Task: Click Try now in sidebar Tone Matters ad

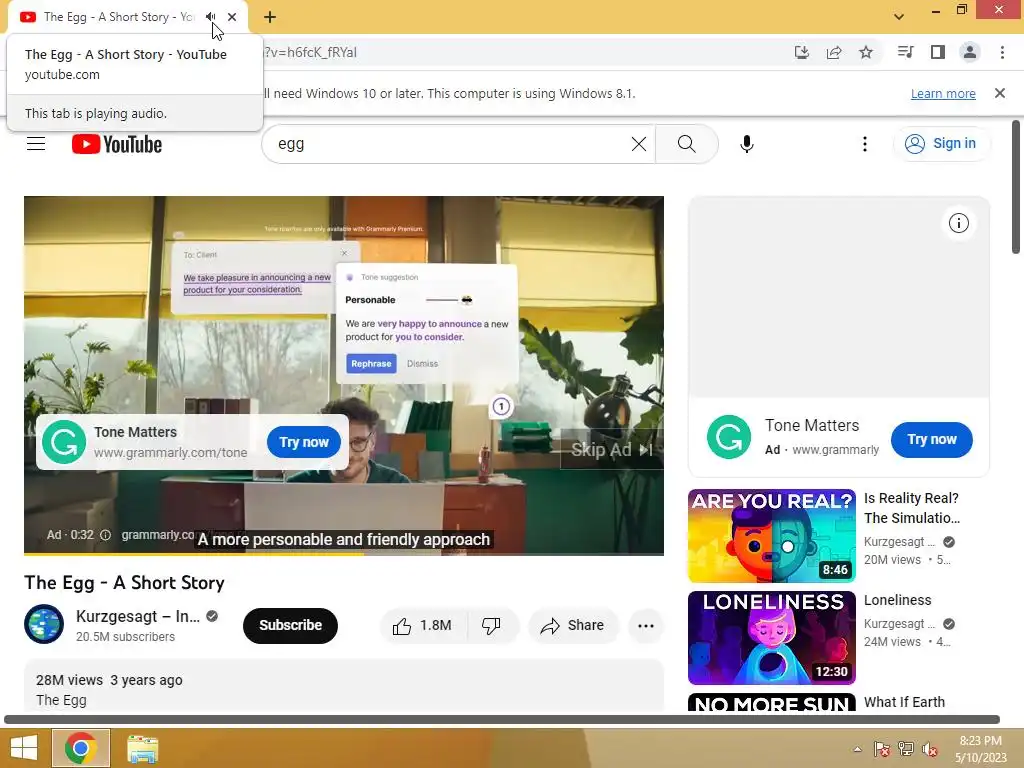Action: (x=932, y=440)
